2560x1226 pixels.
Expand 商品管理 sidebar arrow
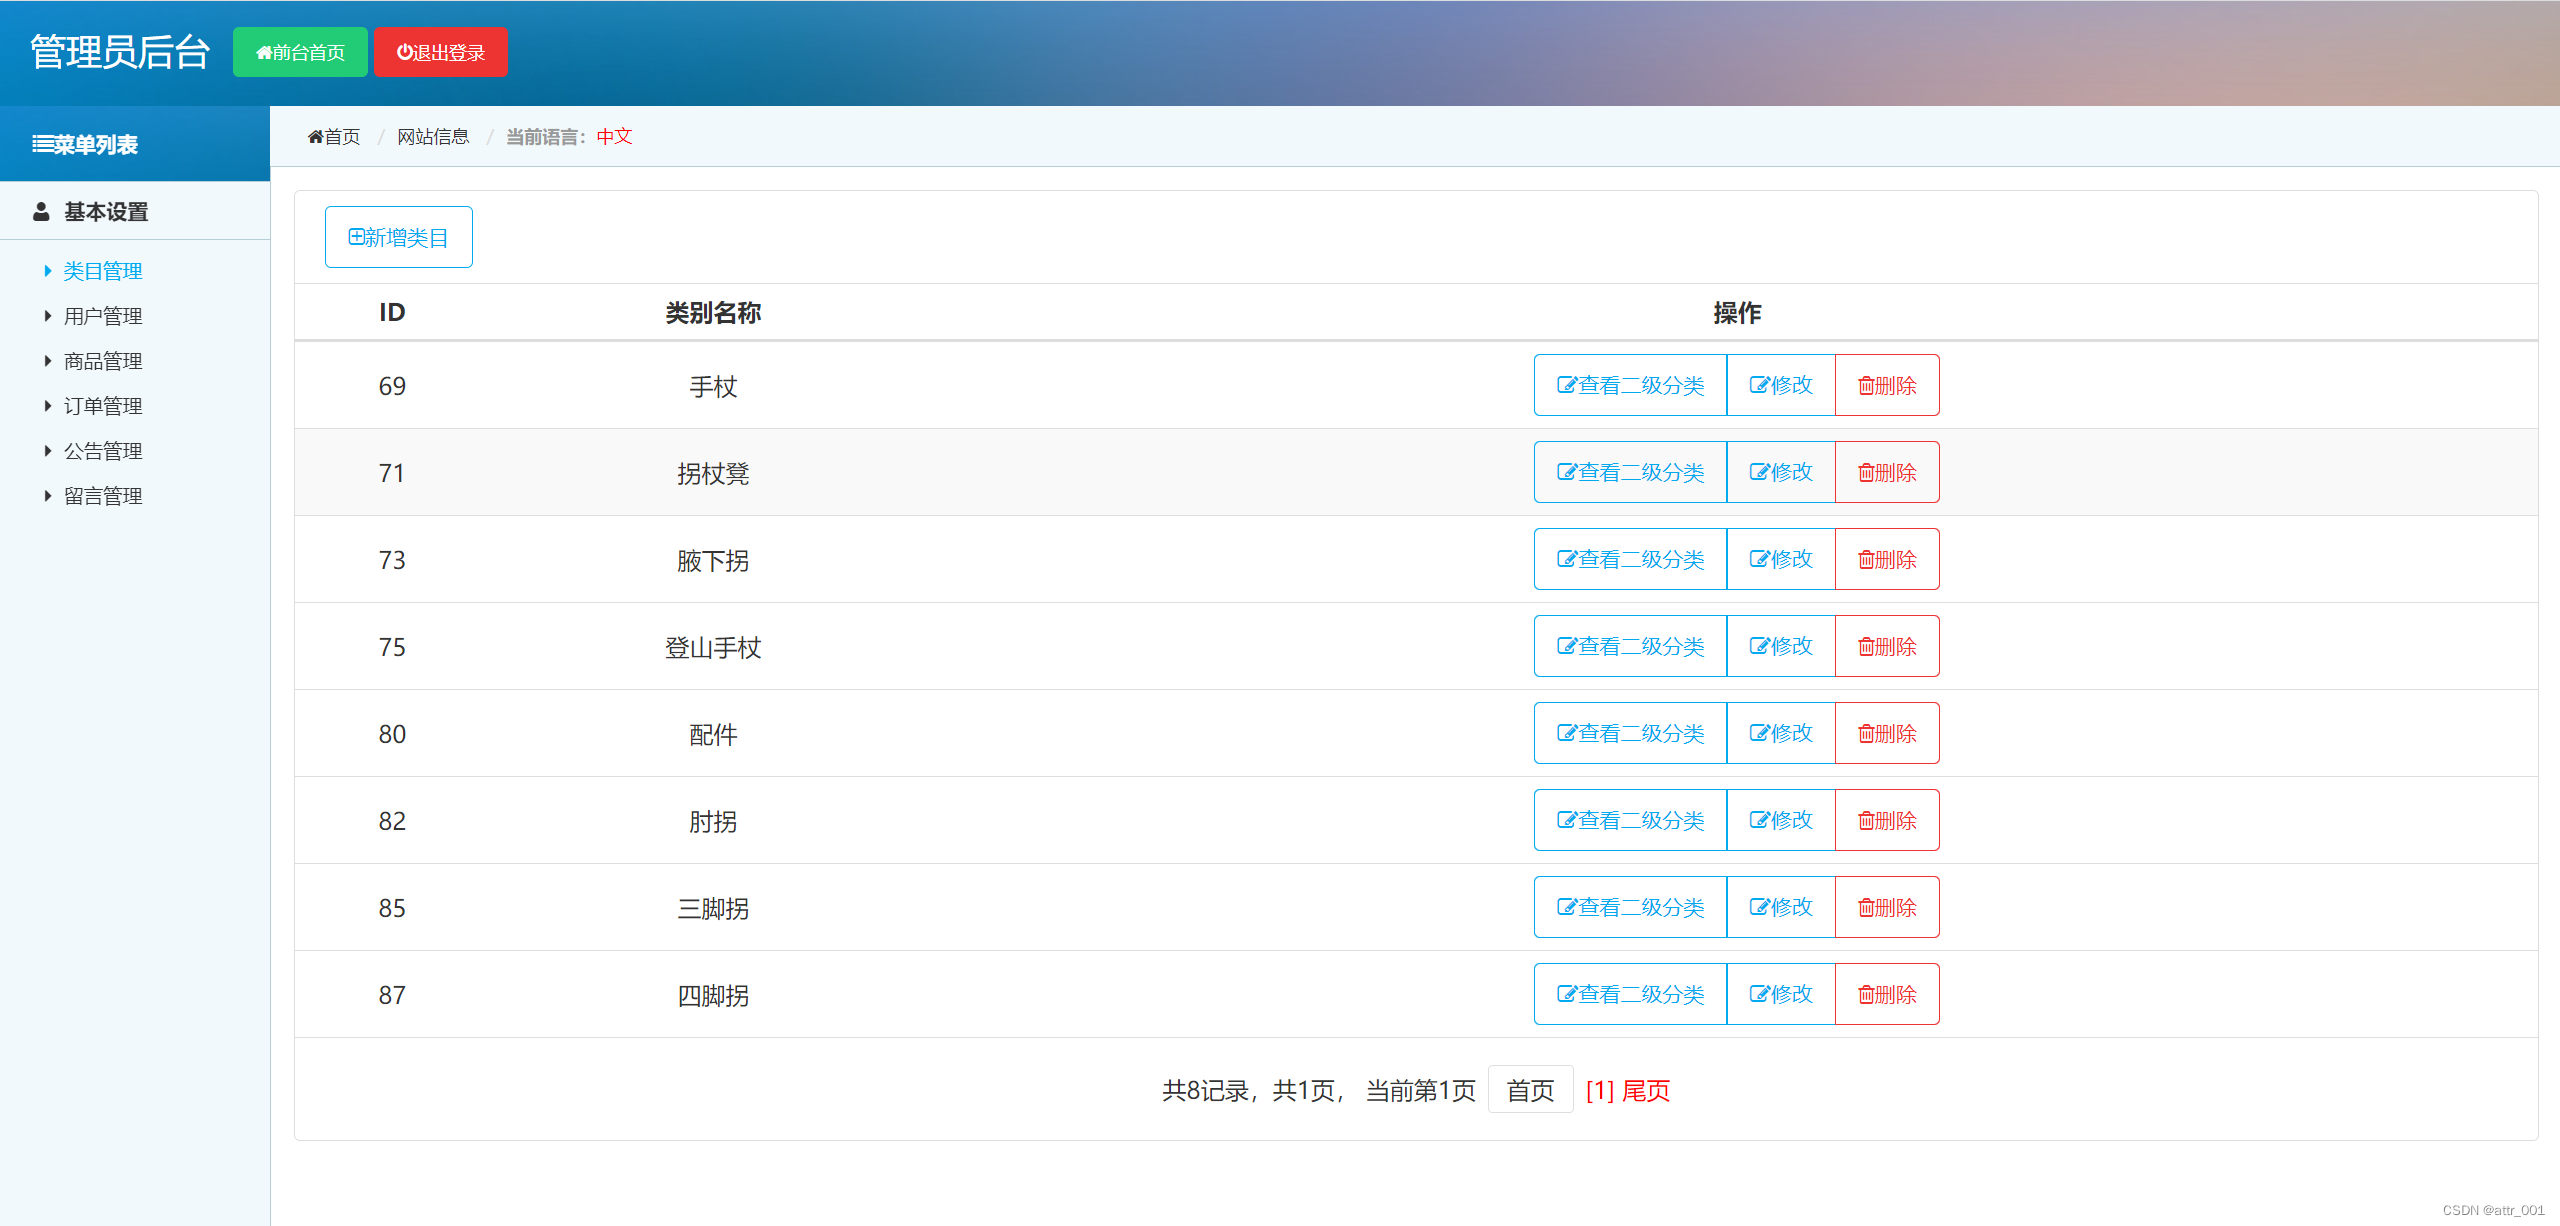pyautogui.click(x=48, y=361)
